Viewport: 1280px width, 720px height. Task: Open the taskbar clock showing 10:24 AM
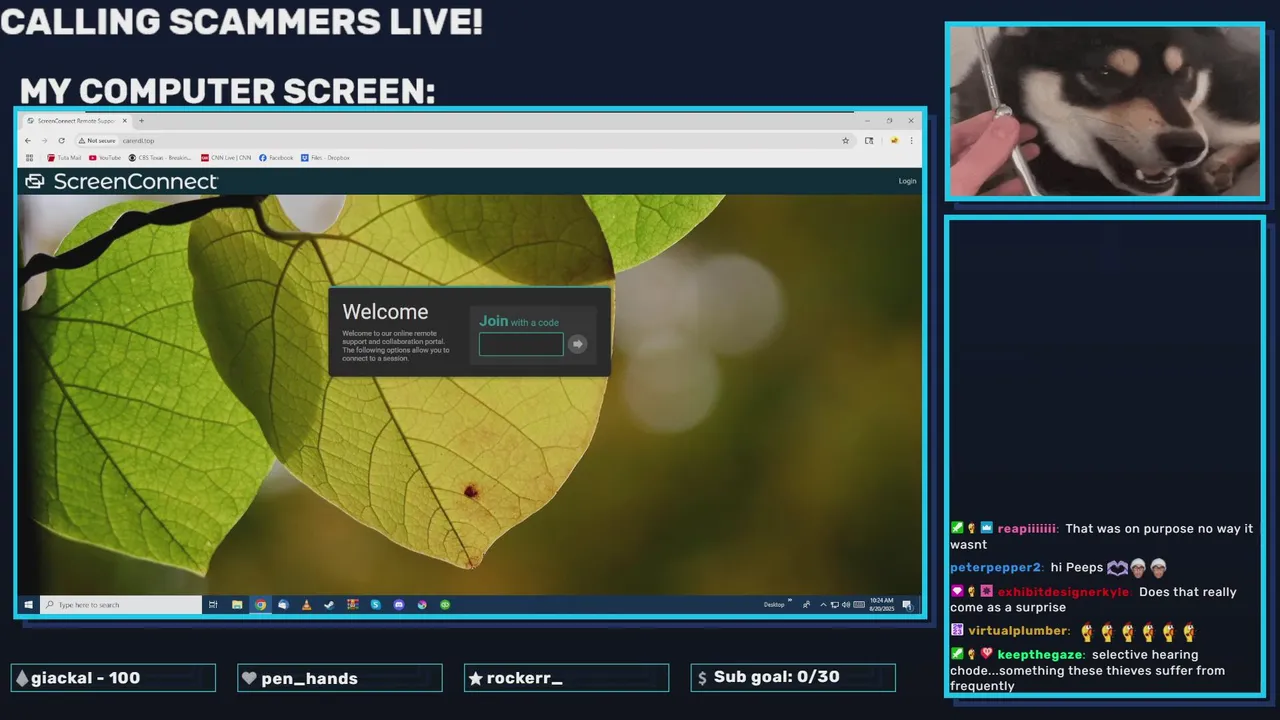point(882,605)
